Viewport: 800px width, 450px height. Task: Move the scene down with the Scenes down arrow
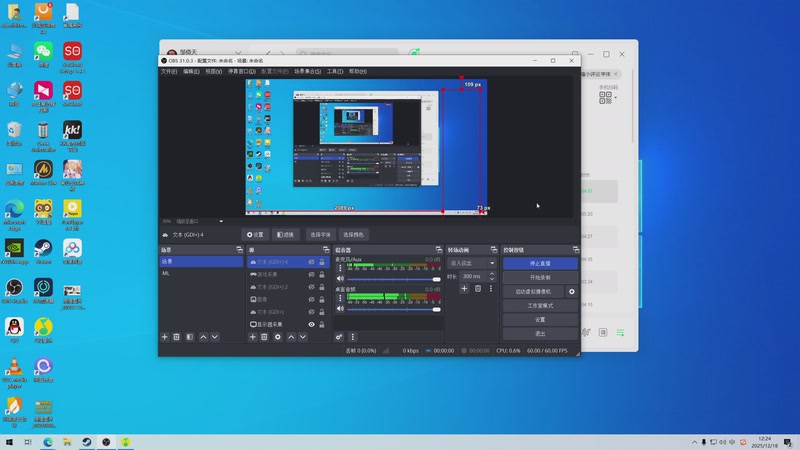(215, 337)
